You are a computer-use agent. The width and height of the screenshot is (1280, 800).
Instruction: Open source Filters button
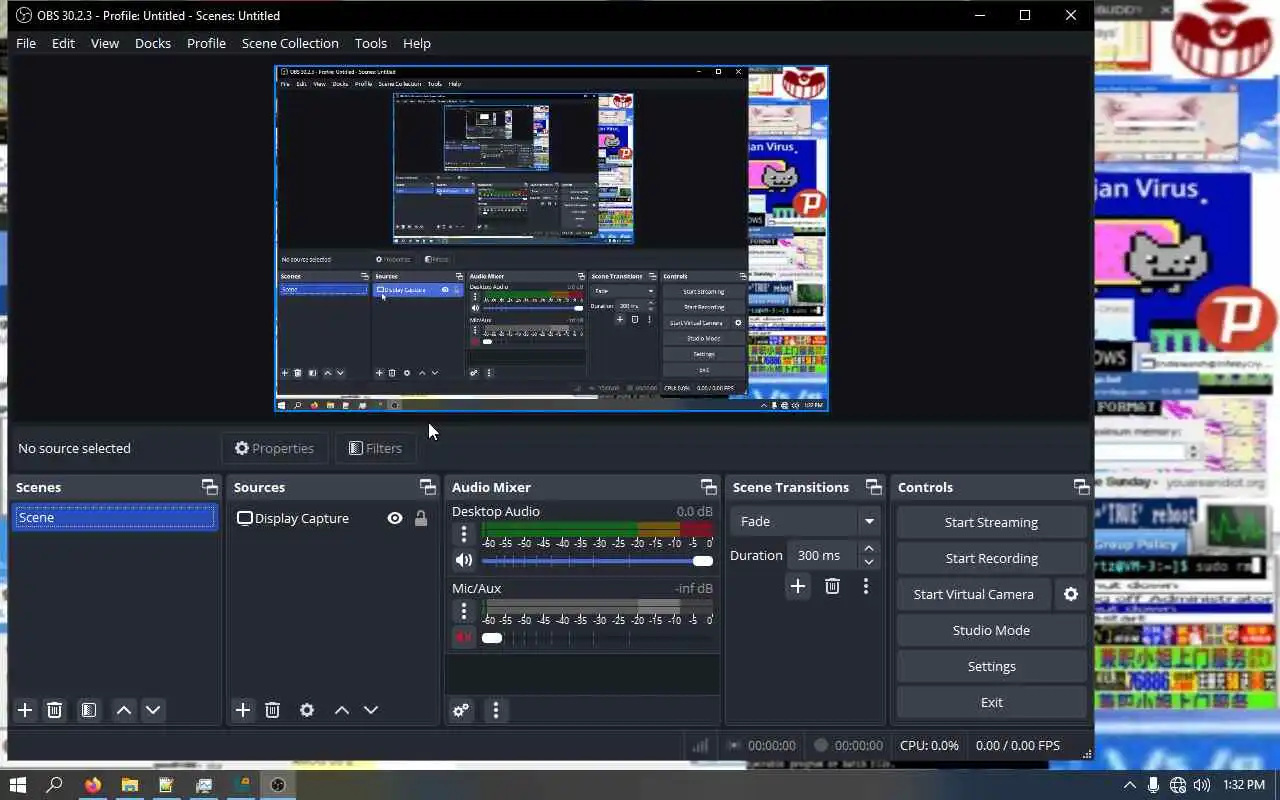pyautogui.click(x=375, y=448)
